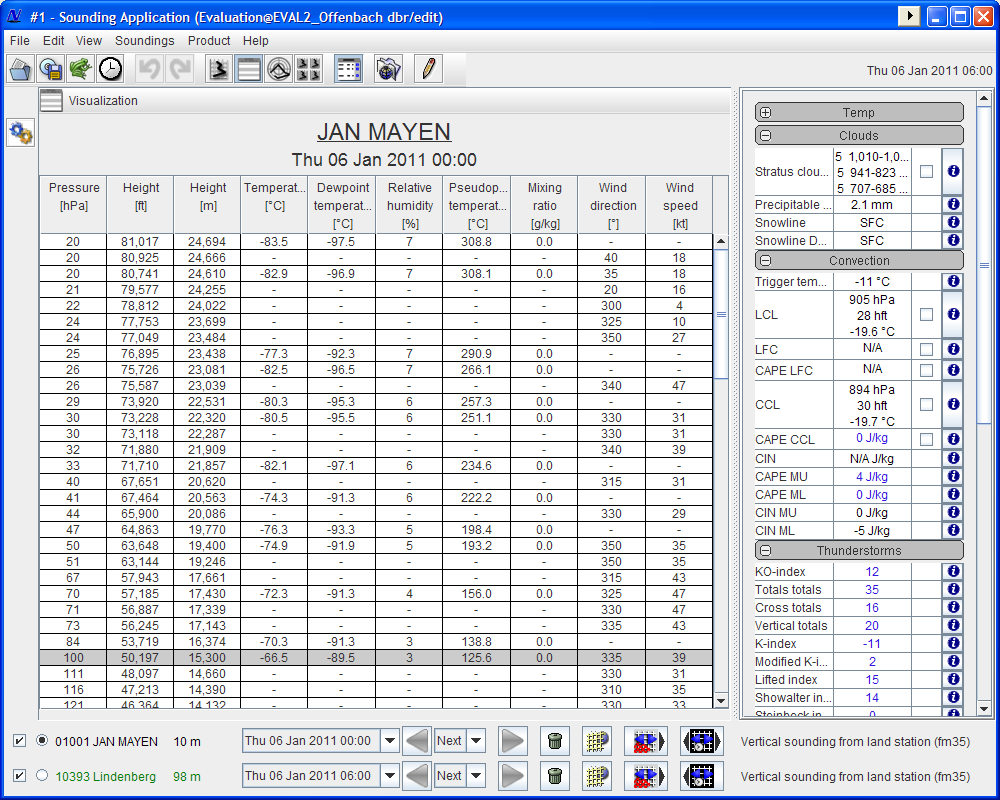Open the Lindenberg date dropdown arrow
The height and width of the screenshot is (800, 1000).
pos(390,776)
